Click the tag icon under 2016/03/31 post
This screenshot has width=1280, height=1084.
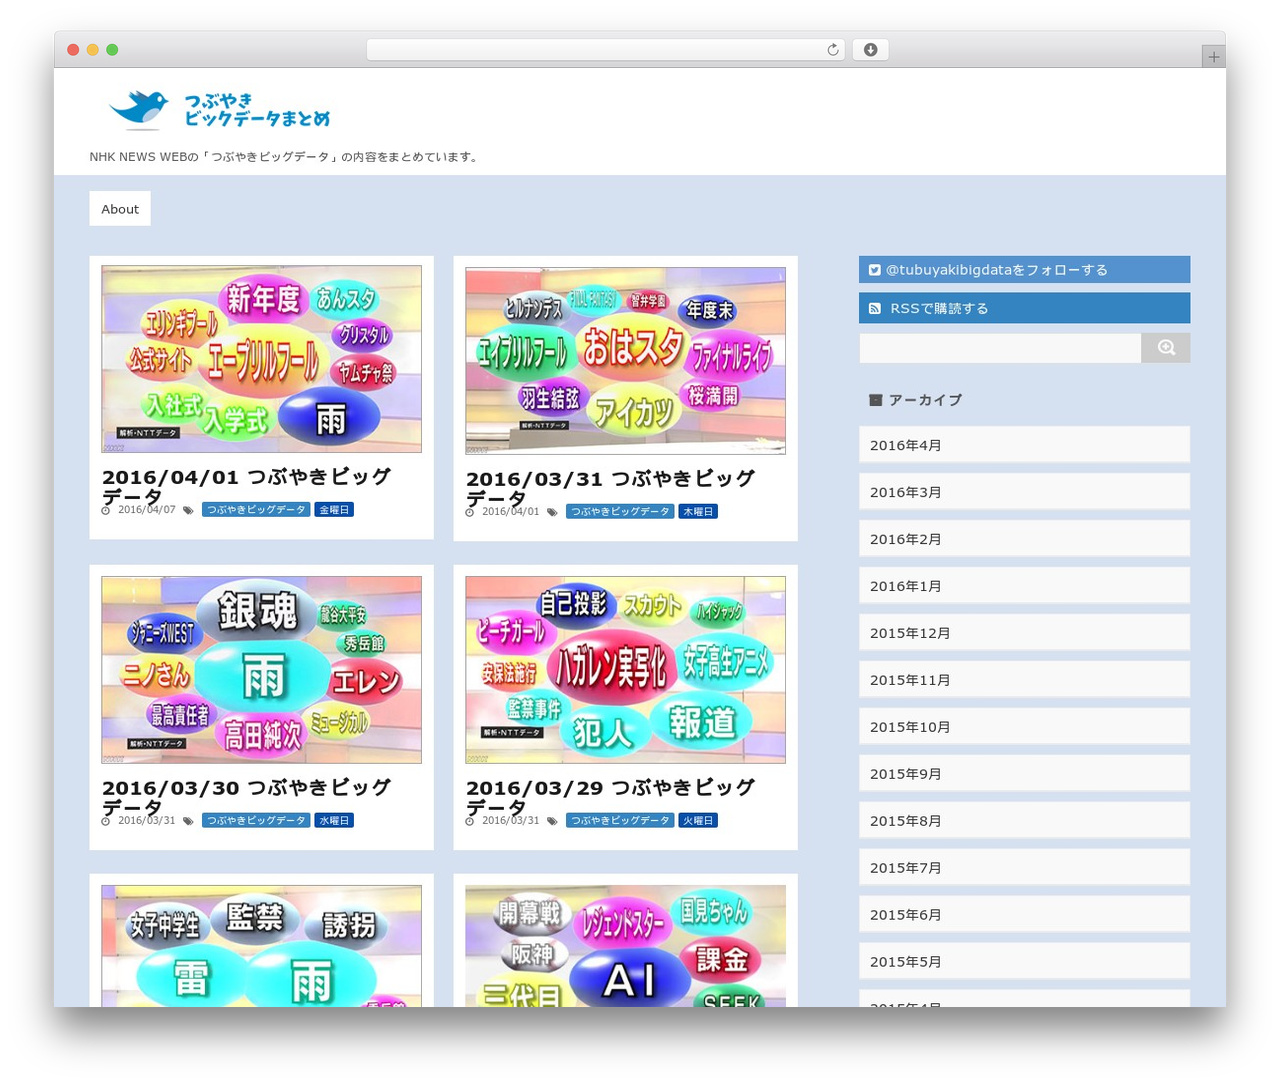[552, 512]
